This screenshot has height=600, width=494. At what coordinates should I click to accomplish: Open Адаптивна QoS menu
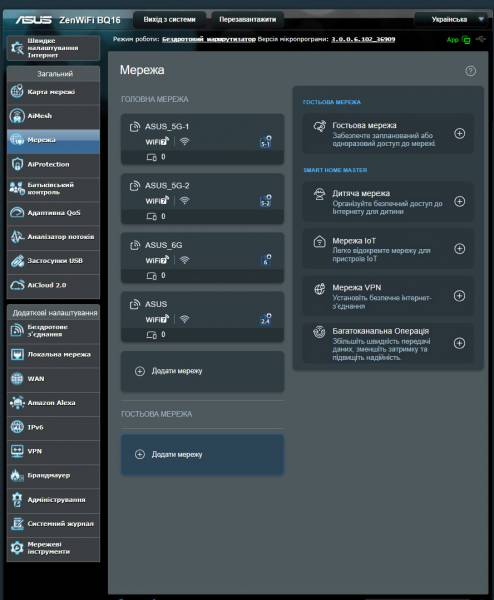(x=53, y=212)
